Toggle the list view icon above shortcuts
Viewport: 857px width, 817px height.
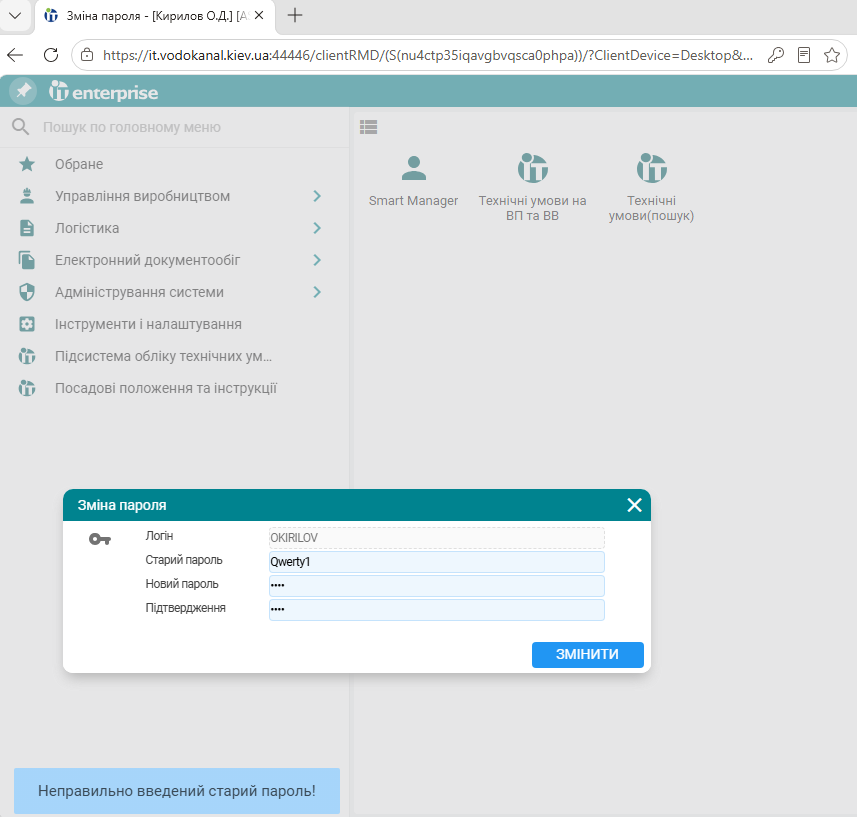pos(368,127)
